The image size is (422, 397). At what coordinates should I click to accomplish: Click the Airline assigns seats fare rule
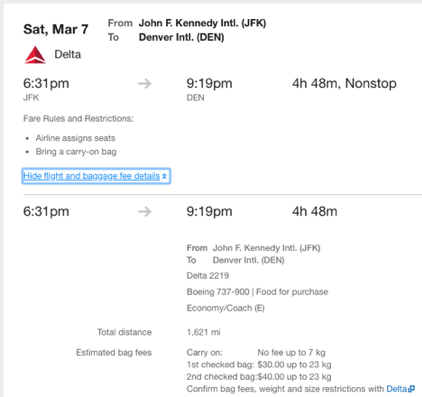click(75, 138)
